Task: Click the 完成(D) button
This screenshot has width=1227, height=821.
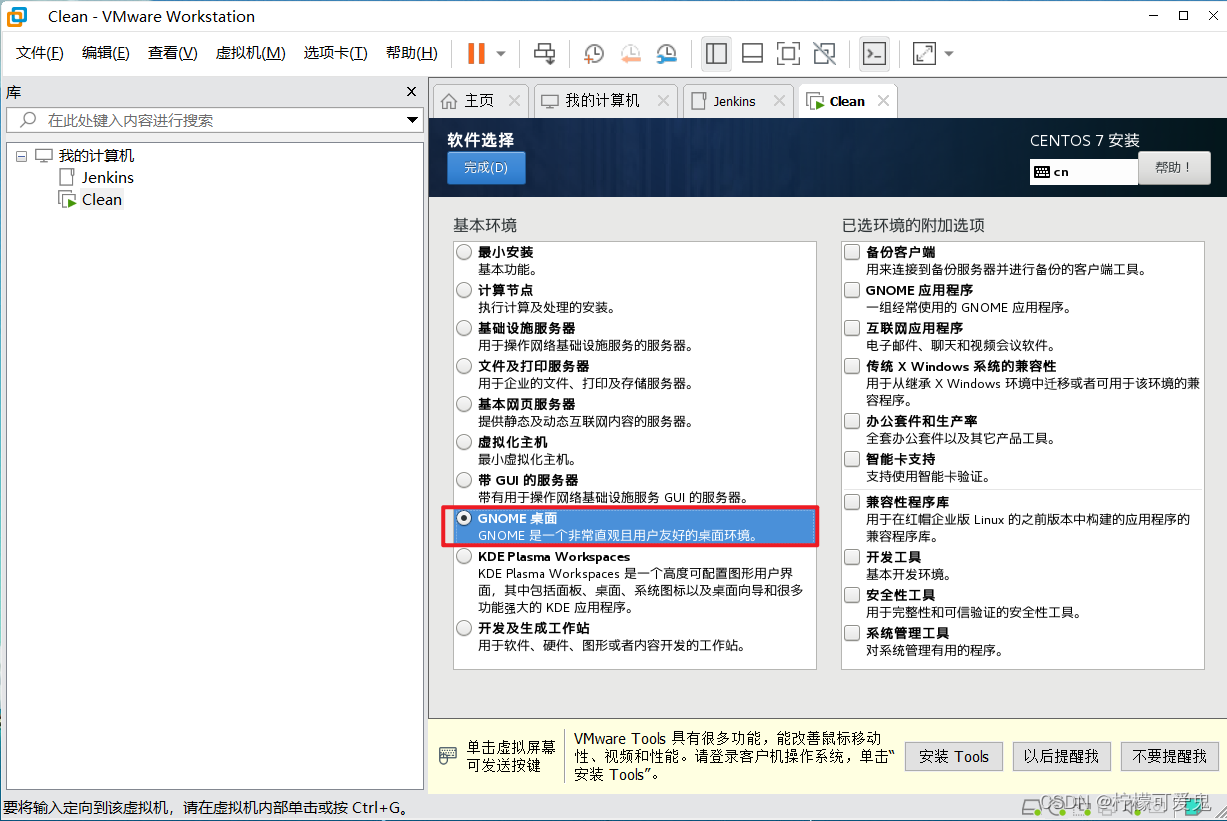Action: tap(486, 168)
